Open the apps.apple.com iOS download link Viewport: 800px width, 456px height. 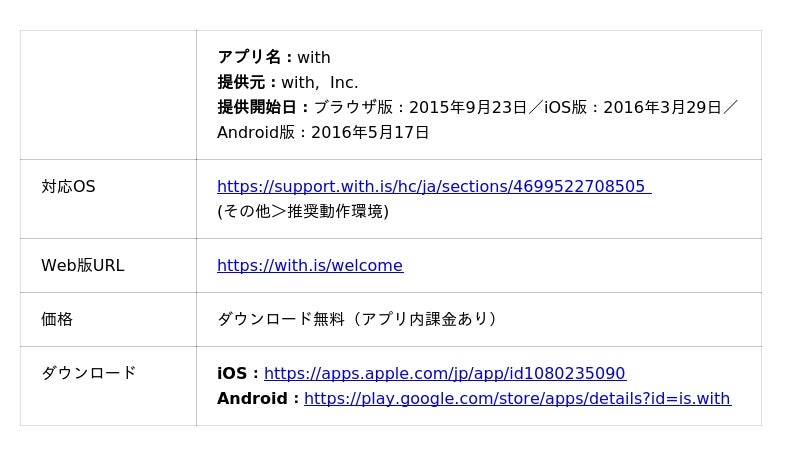[444, 373]
